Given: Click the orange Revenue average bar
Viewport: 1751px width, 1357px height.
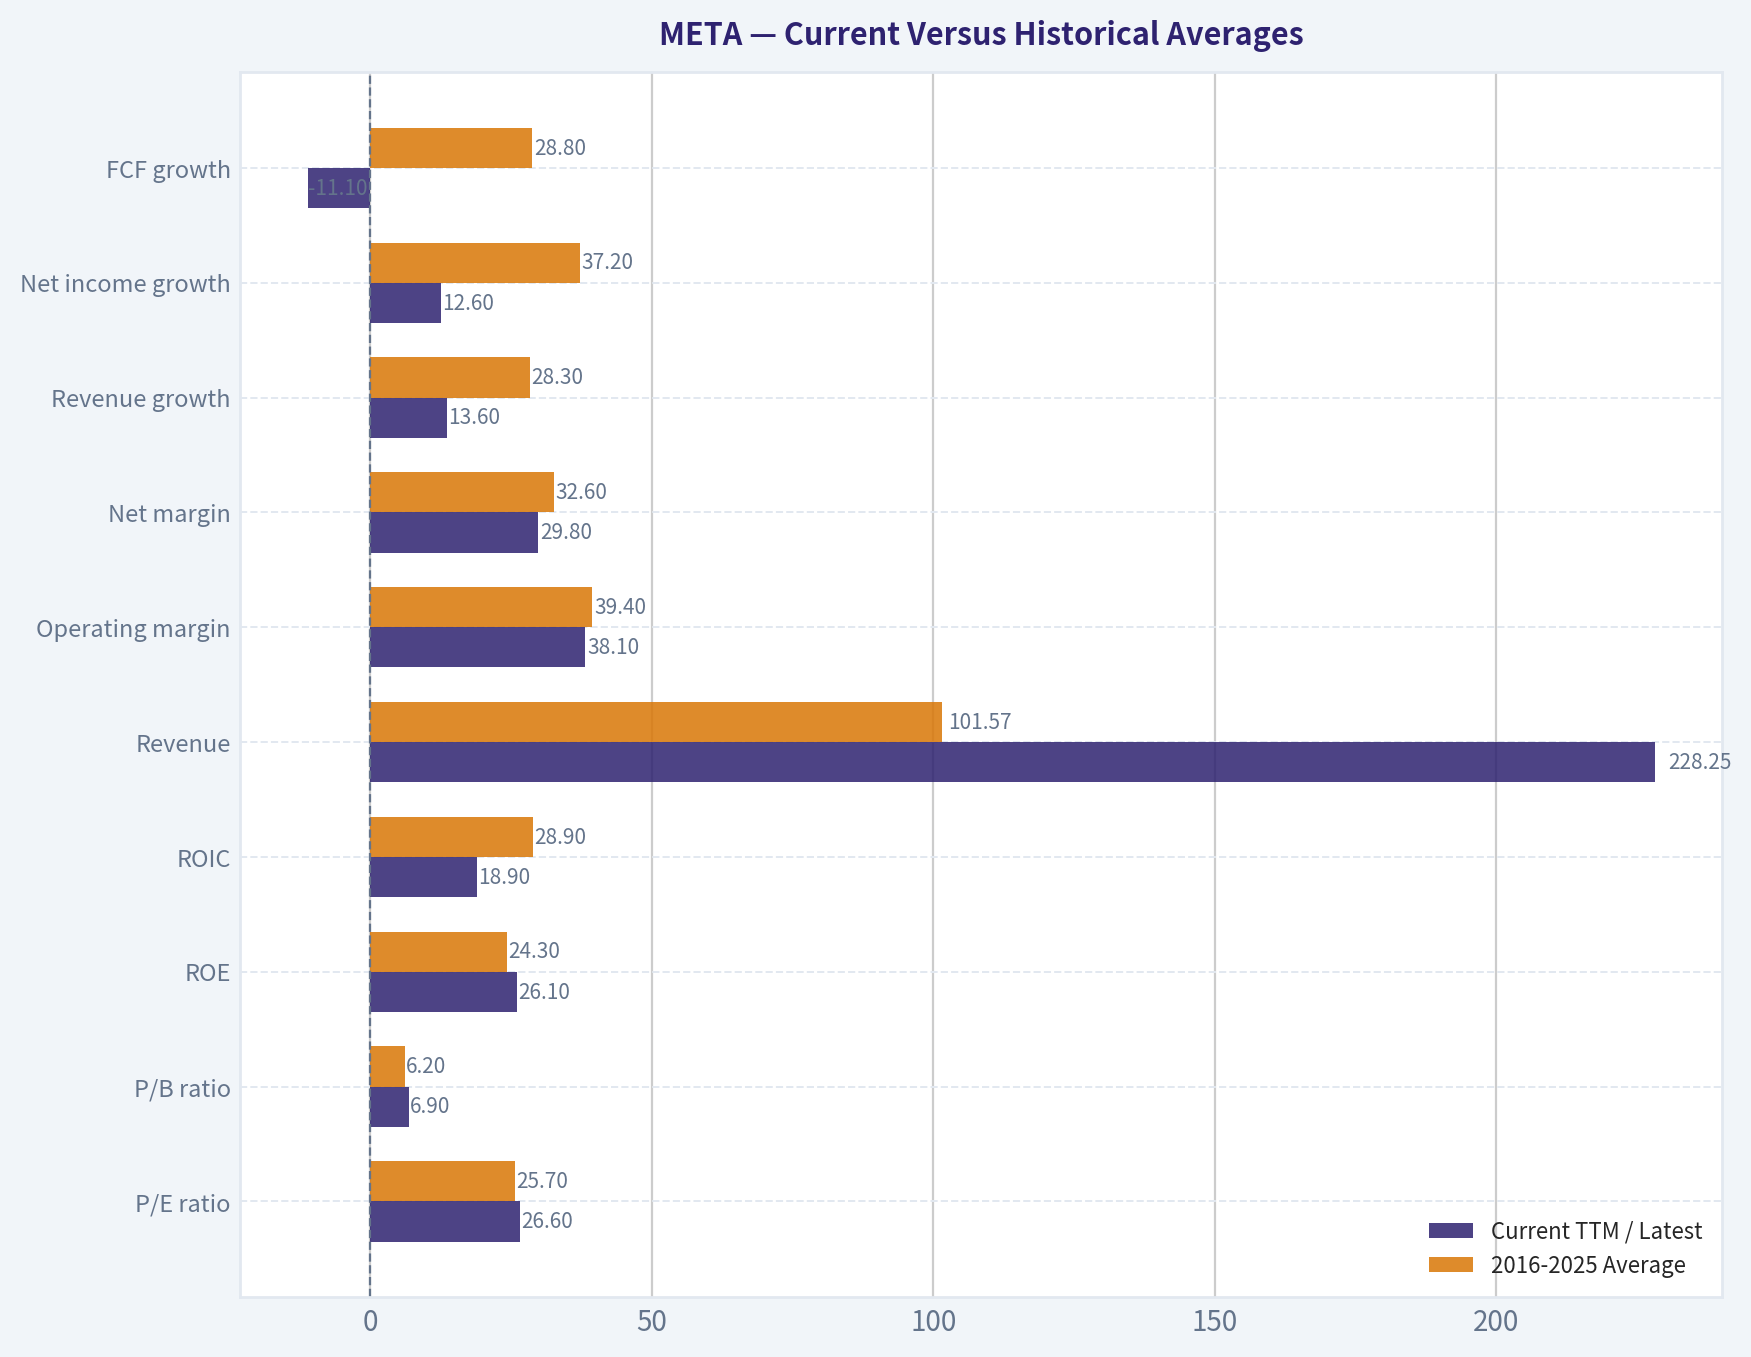Looking at the screenshot, I should tap(656, 722).
